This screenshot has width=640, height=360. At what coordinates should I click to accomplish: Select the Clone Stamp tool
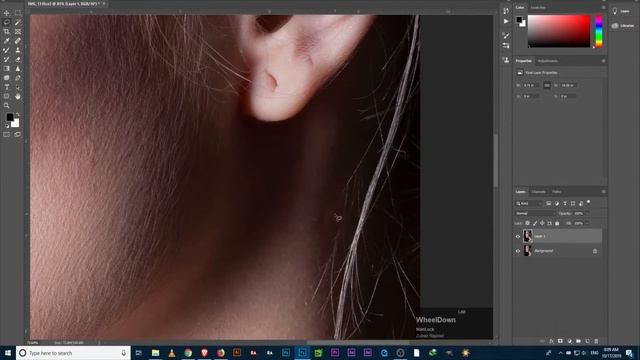[x=18, y=50]
